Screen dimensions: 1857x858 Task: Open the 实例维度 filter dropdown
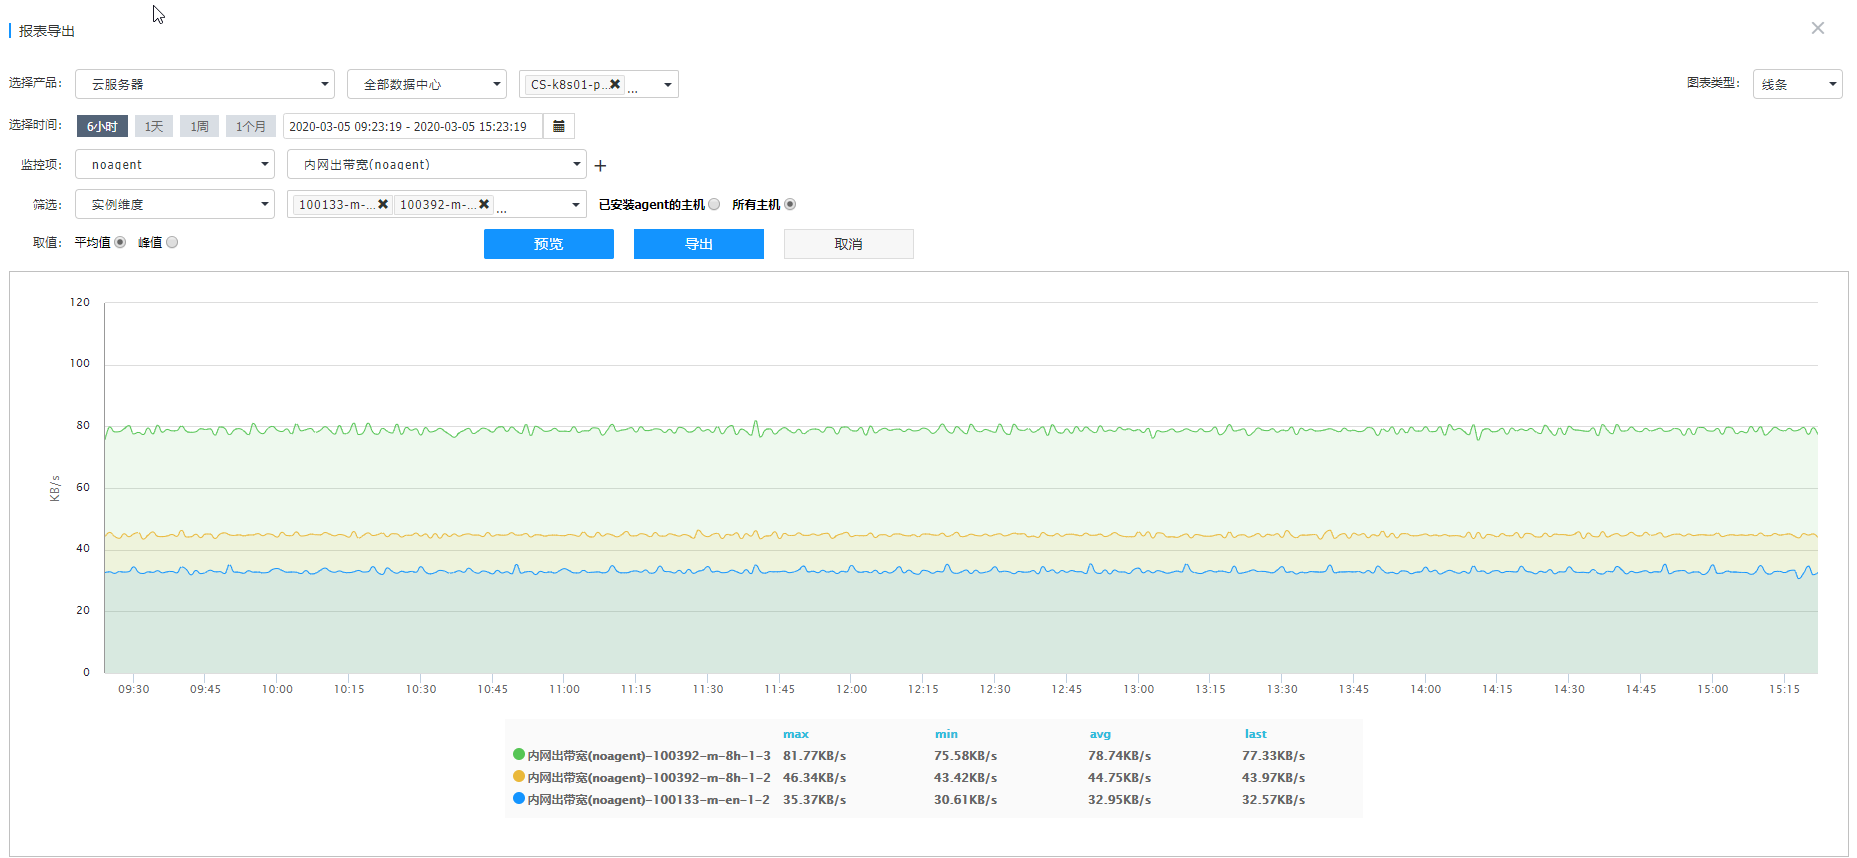[x=175, y=204]
